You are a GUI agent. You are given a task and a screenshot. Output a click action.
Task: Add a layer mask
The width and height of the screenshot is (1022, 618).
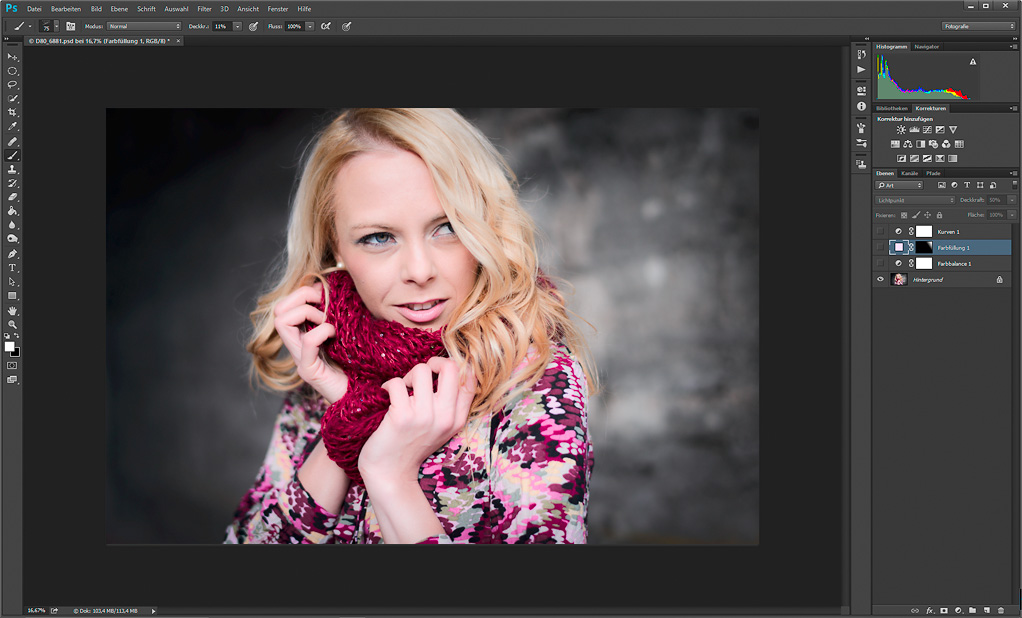(x=944, y=611)
